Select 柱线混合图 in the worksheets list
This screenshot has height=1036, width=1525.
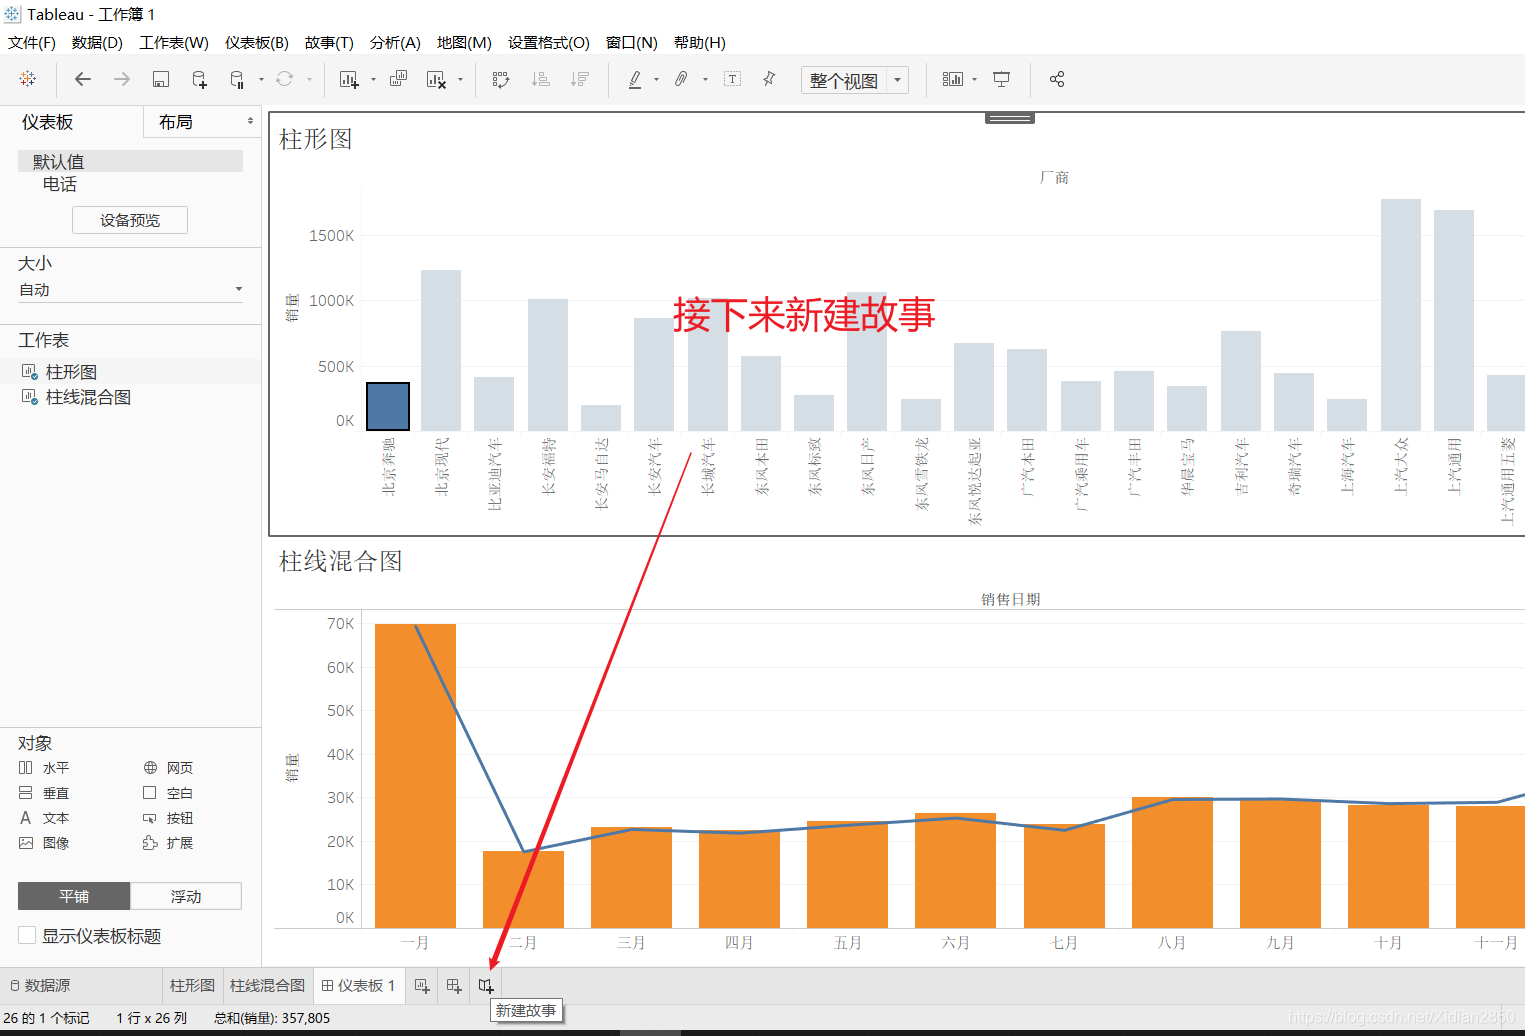click(88, 397)
